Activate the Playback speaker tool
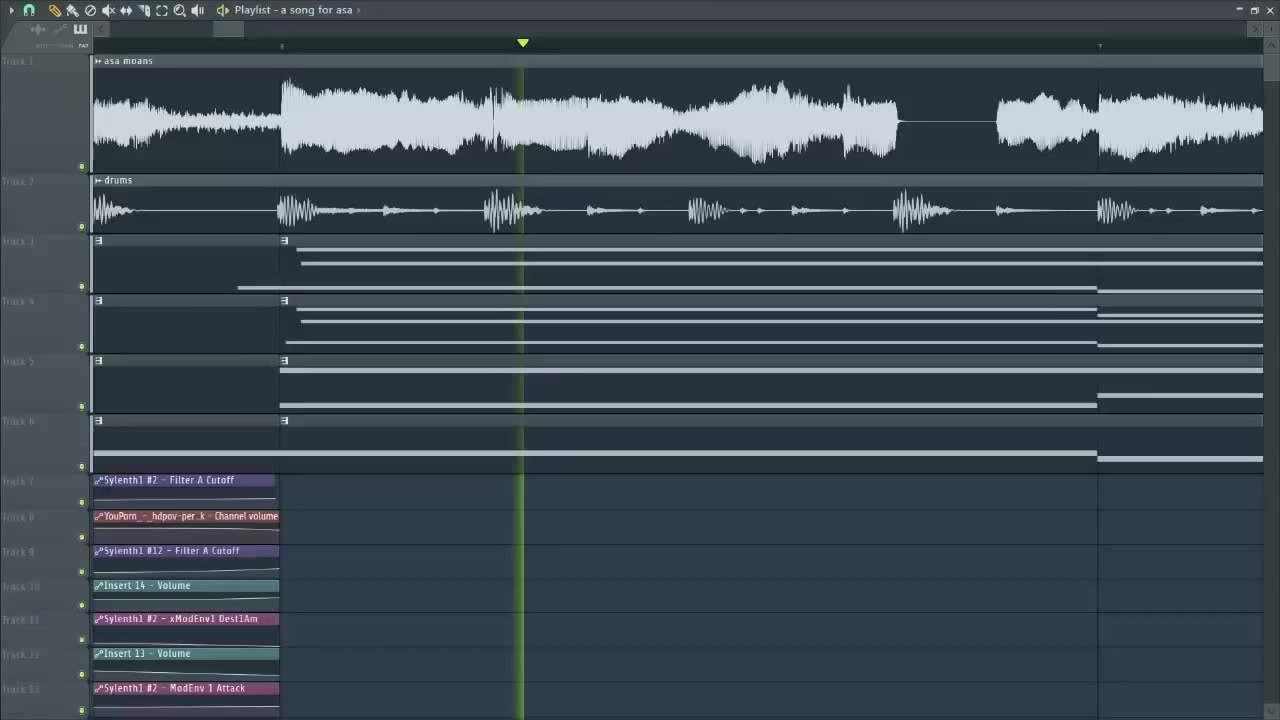Viewport: 1280px width, 720px height. tap(198, 10)
